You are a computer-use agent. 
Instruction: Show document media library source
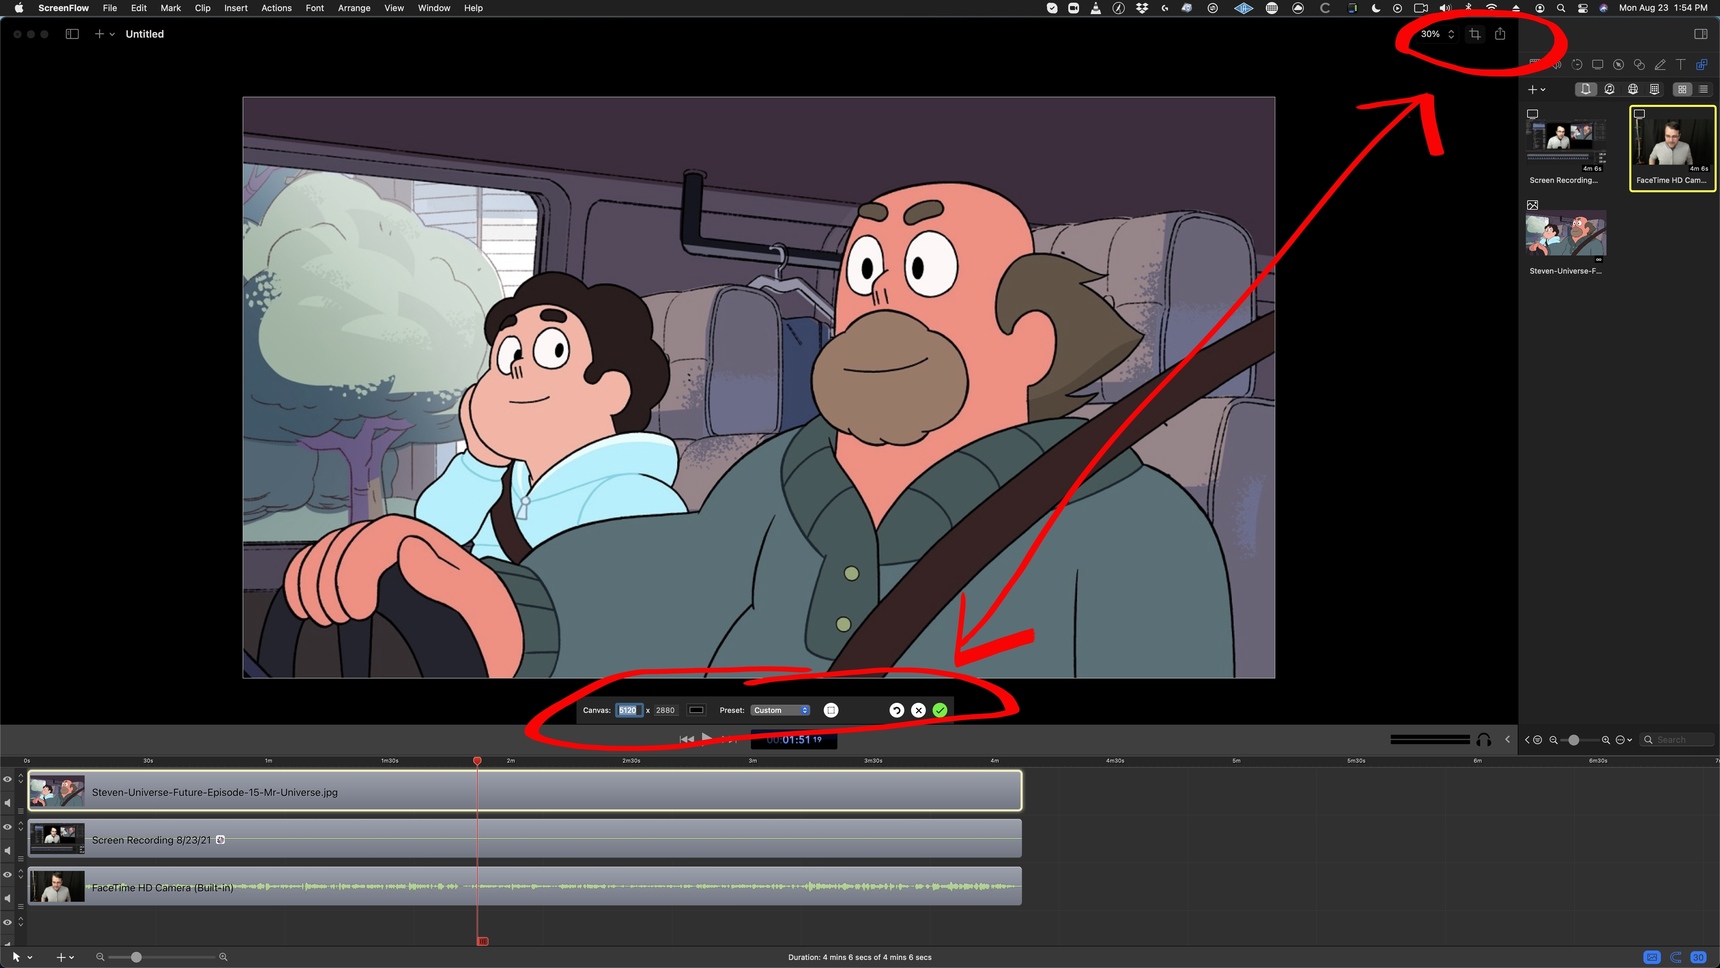pos(1586,89)
